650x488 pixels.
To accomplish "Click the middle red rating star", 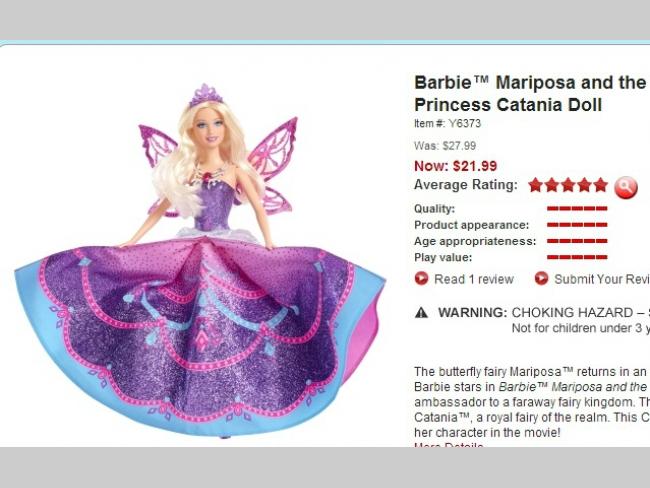I will pyautogui.click(x=568, y=185).
